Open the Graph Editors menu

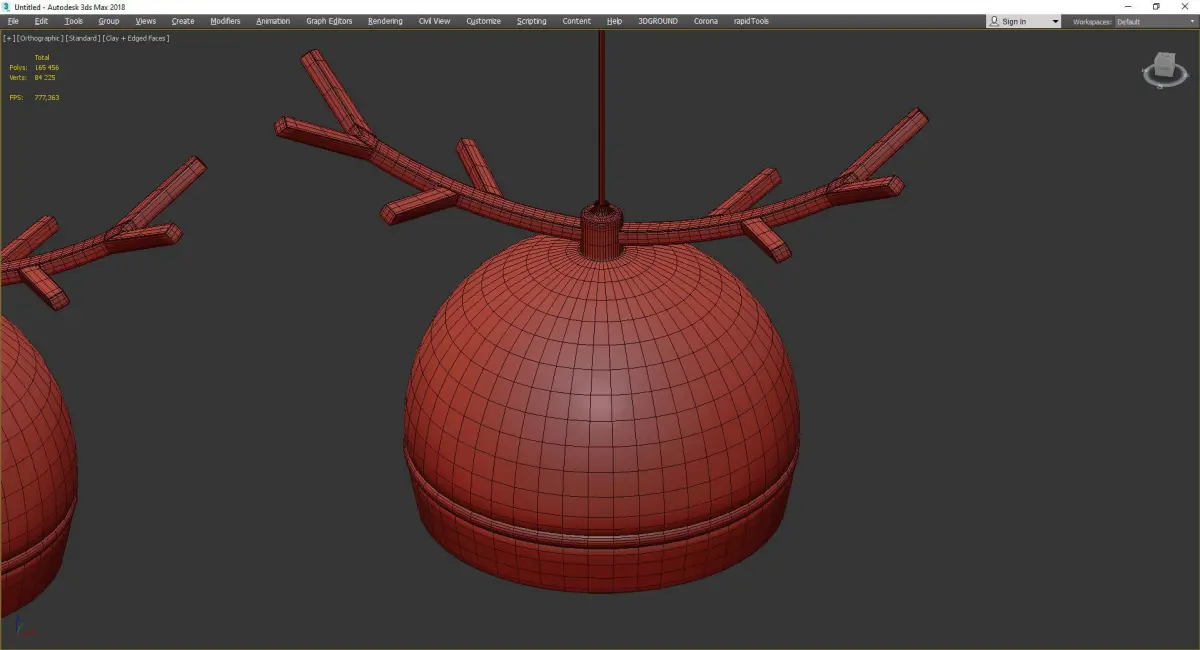(329, 21)
